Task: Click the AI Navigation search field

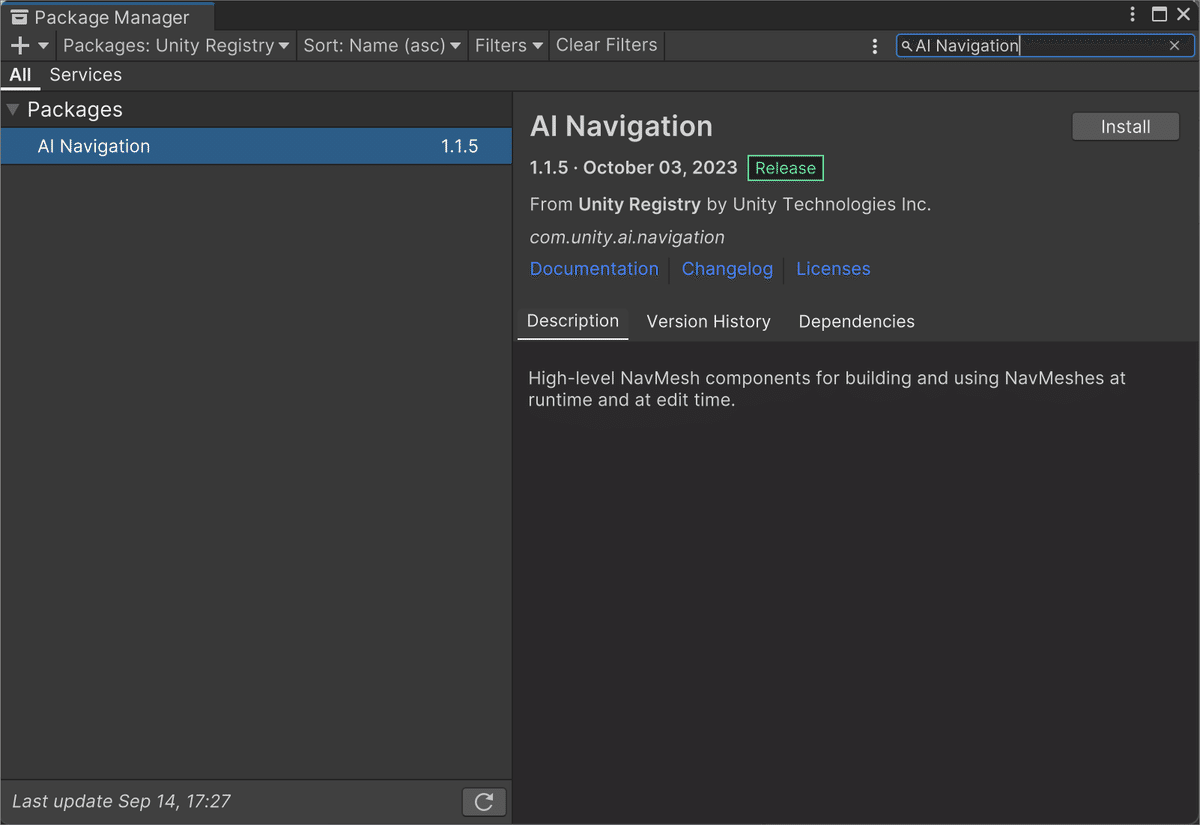Action: click(1045, 45)
